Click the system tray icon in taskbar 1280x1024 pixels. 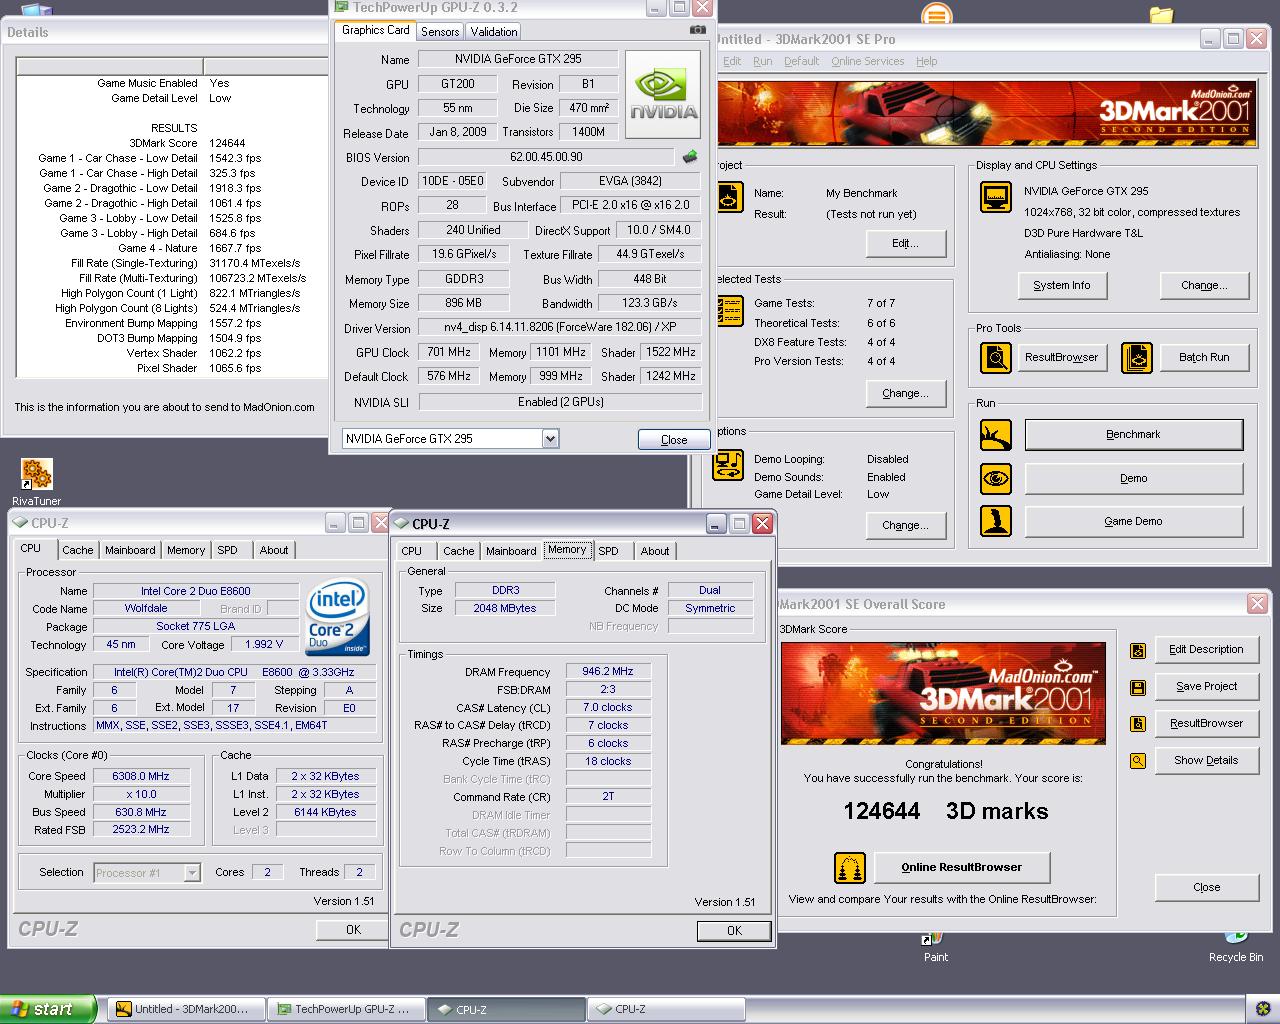click(x=1261, y=1009)
